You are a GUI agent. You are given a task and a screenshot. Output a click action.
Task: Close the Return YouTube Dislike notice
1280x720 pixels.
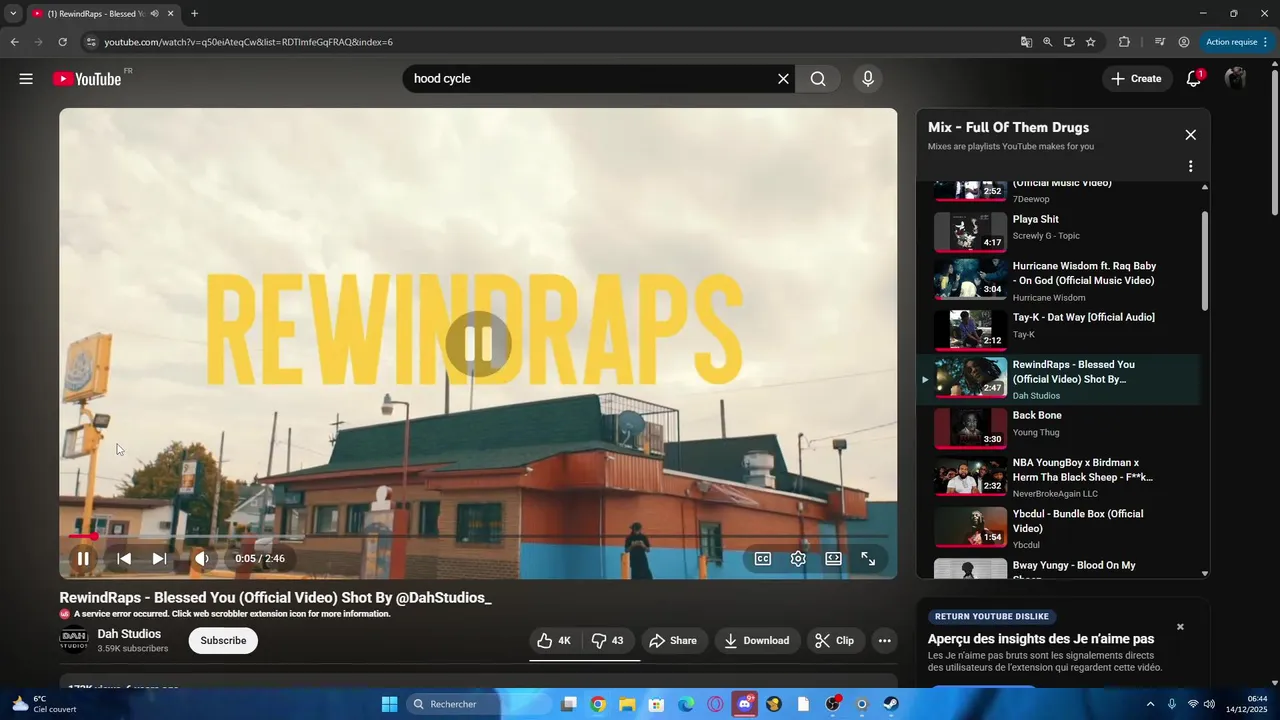(1180, 627)
